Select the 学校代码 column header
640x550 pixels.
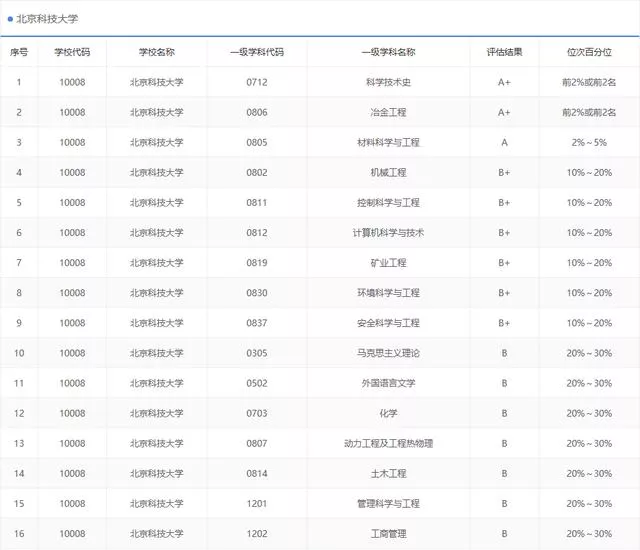pyautogui.click(x=72, y=52)
